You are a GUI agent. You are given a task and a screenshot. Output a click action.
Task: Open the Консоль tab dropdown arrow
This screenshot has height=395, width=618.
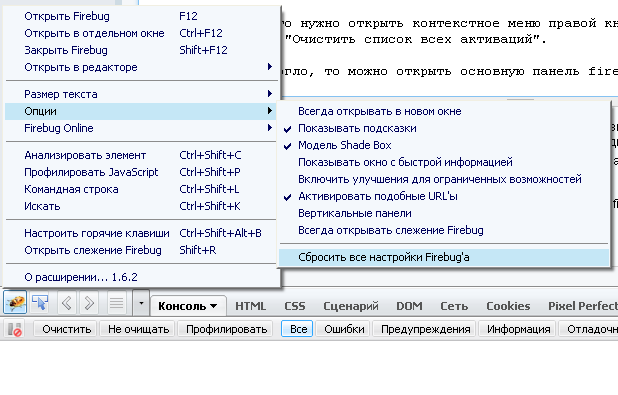tap(213, 306)
